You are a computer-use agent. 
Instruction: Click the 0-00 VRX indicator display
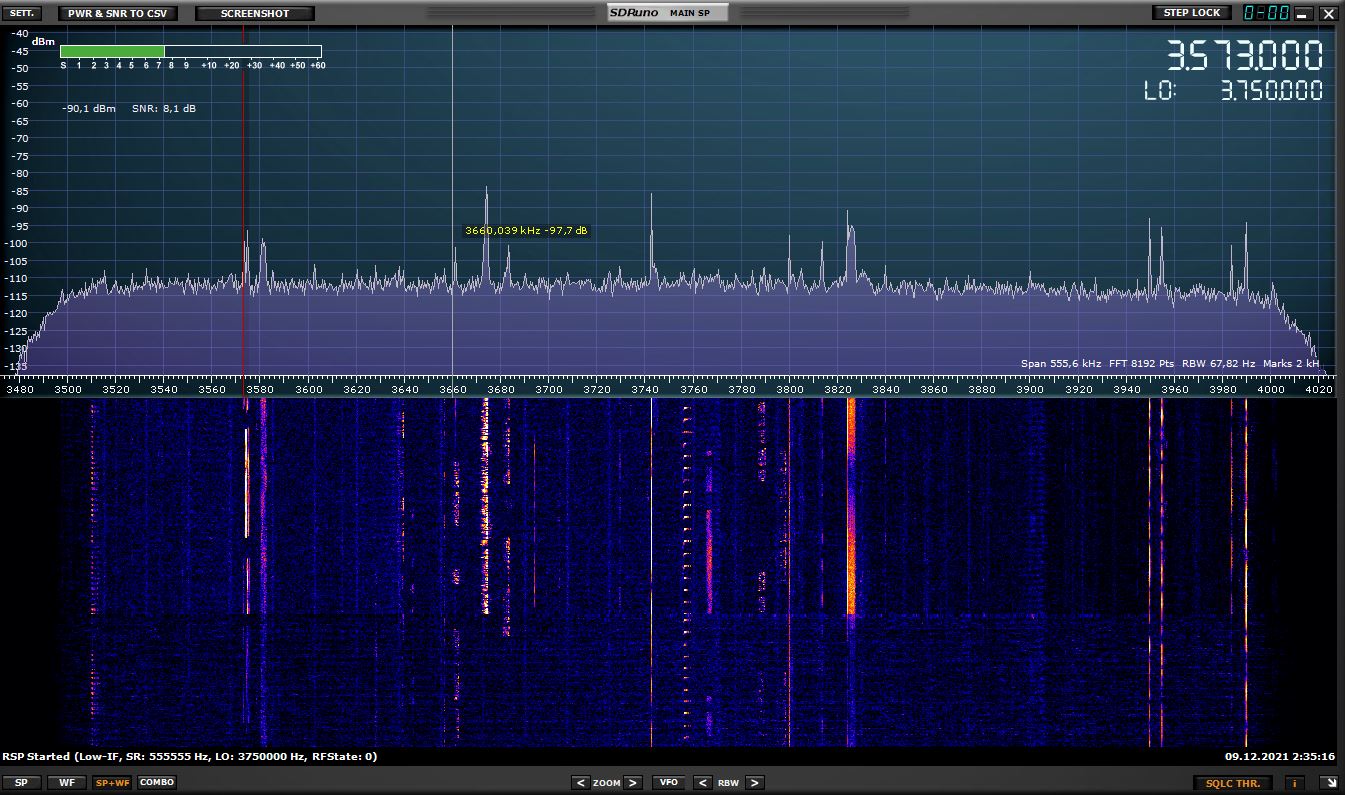tap(1265, 13)
